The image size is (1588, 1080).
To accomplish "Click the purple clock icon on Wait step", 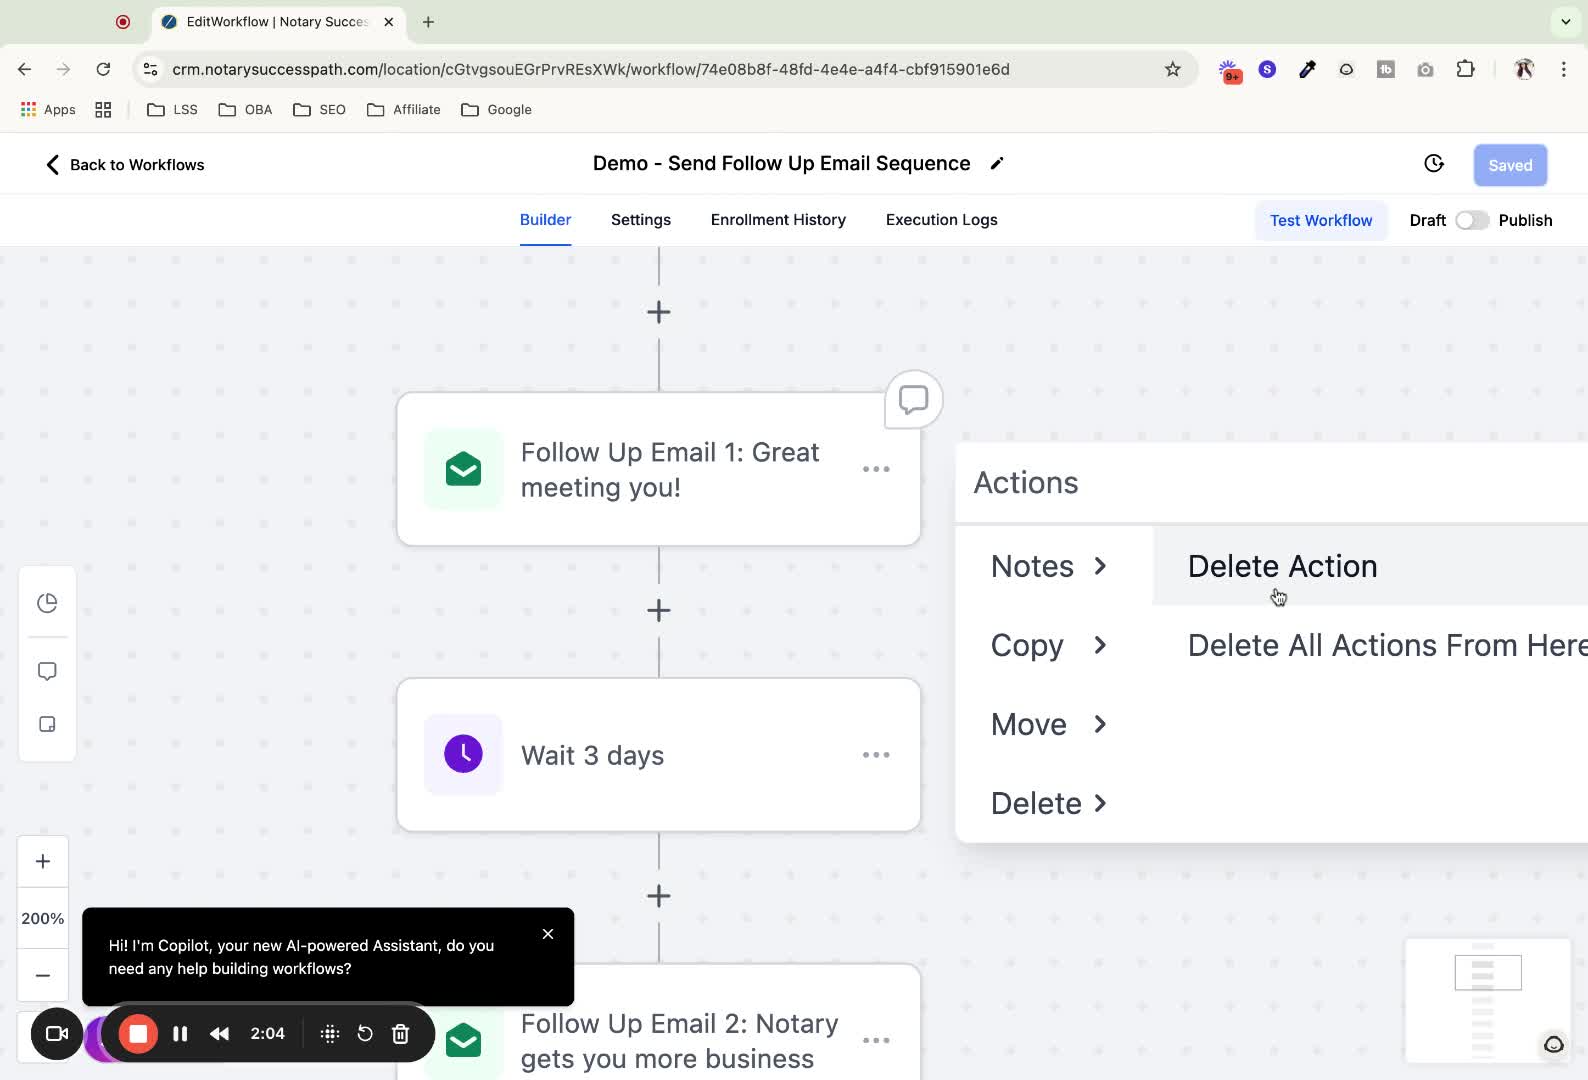I will pos(463,754).
